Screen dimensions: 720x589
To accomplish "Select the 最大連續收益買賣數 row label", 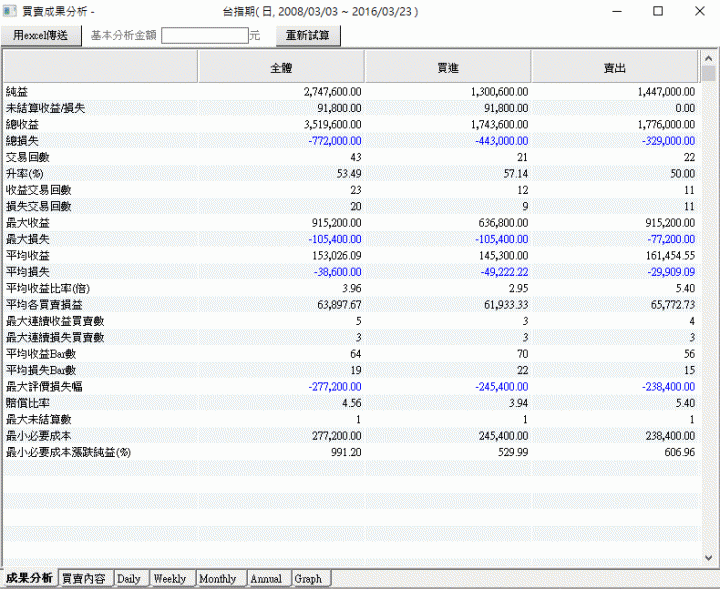I will point(55,321).
